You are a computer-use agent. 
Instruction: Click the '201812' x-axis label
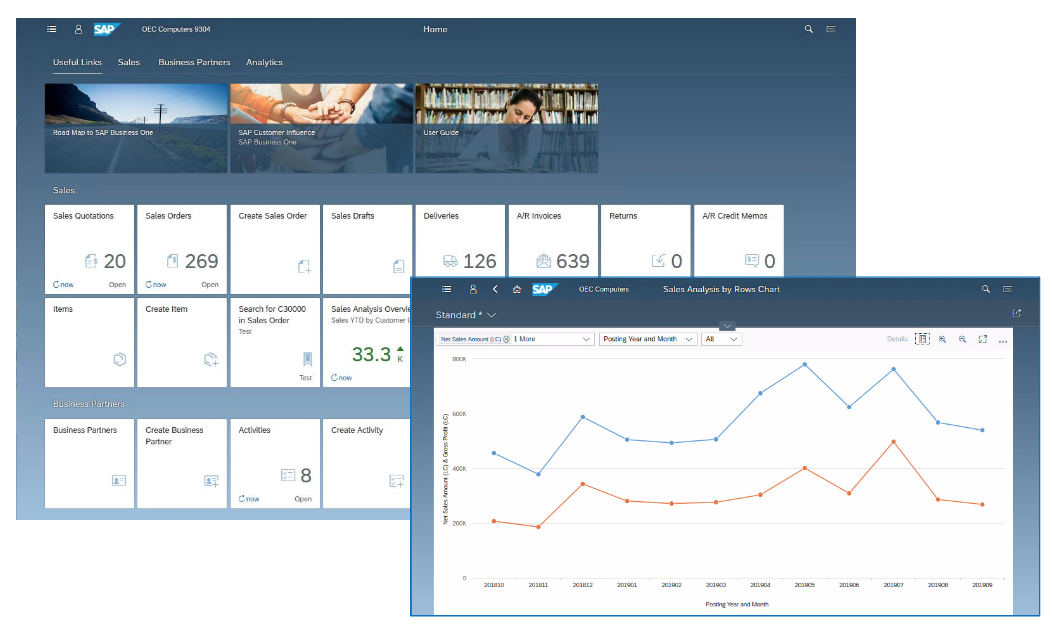pos(582,585)
